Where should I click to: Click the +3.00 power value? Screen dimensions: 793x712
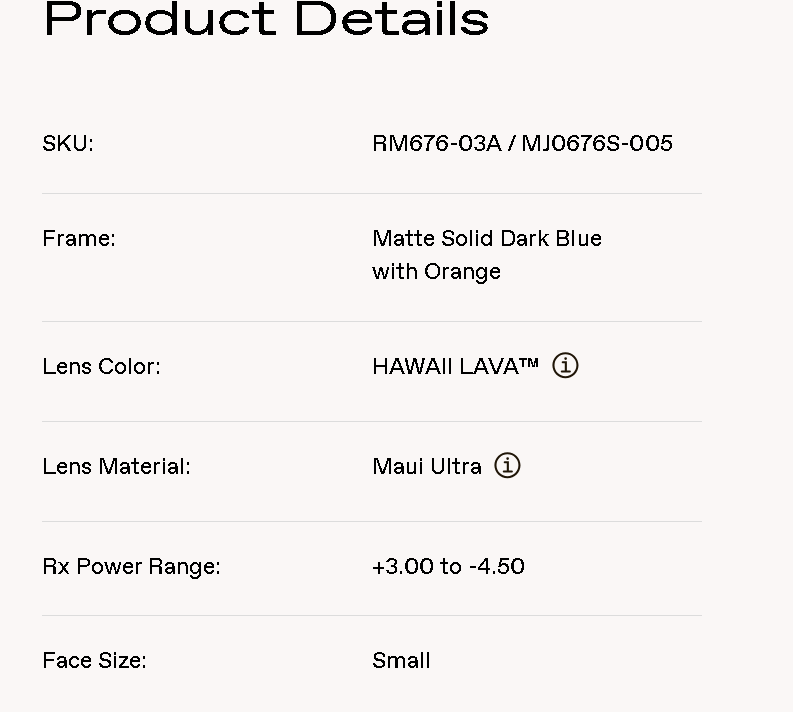click(403, 566)
